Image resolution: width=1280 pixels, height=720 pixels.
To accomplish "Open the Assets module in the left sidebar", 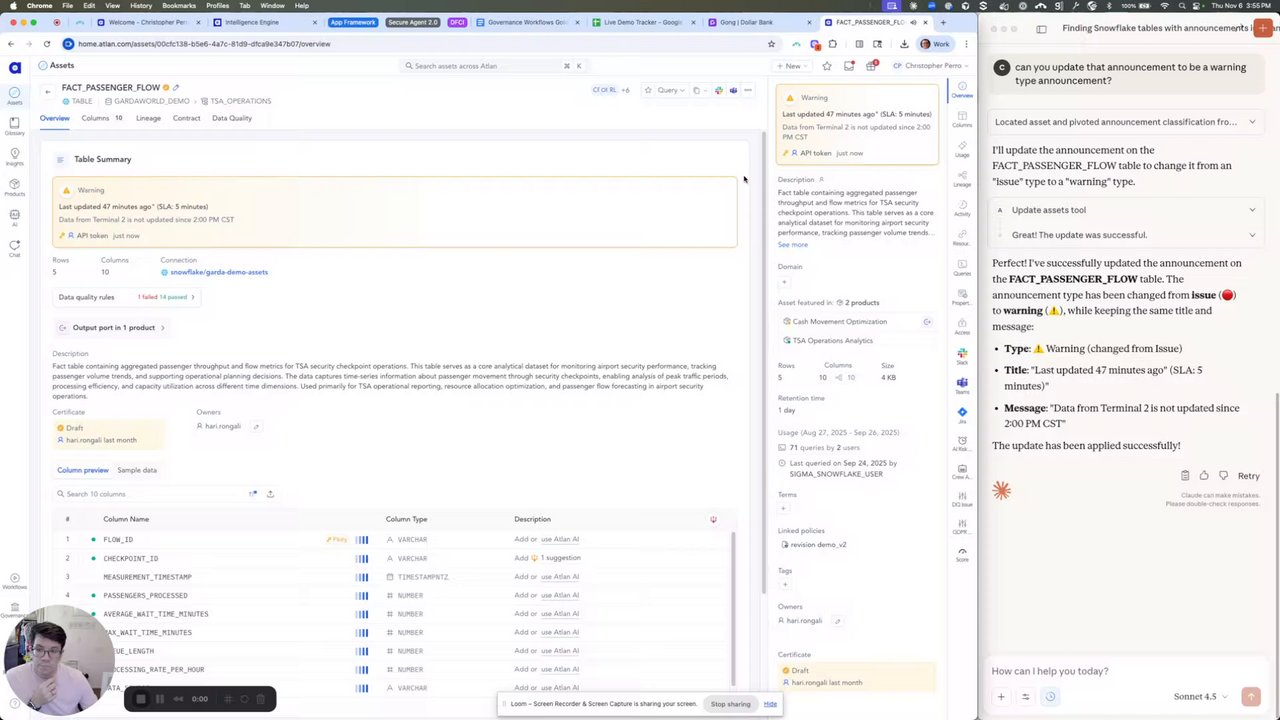I will (x=15, y=95).
